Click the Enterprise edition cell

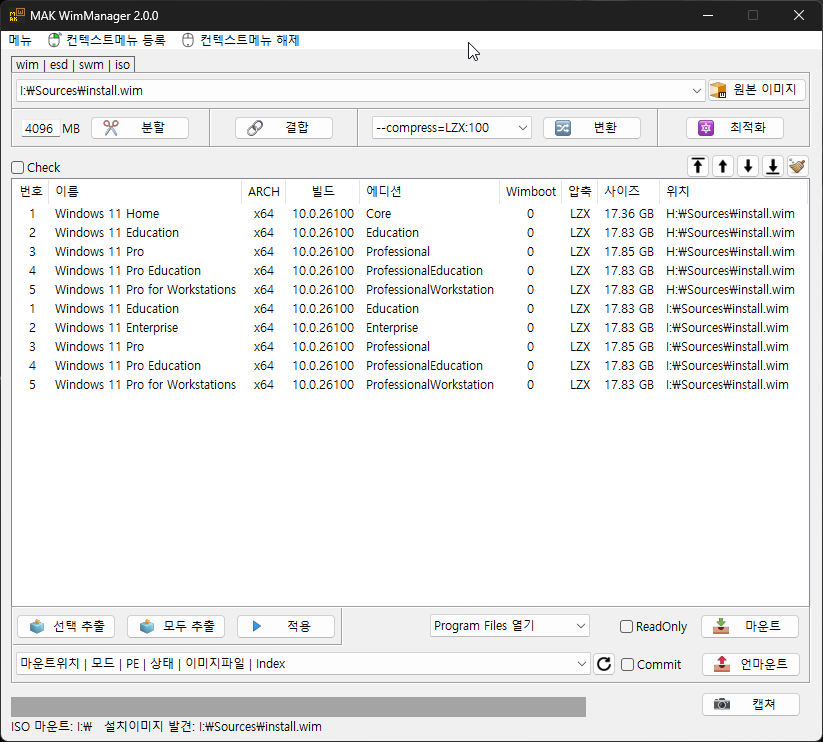pos(392,327)
